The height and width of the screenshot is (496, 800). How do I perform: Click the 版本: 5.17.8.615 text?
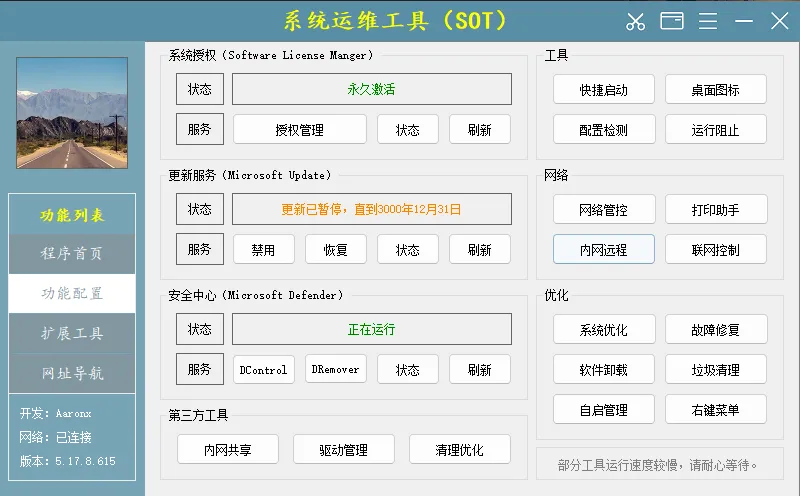pos(67,461)
